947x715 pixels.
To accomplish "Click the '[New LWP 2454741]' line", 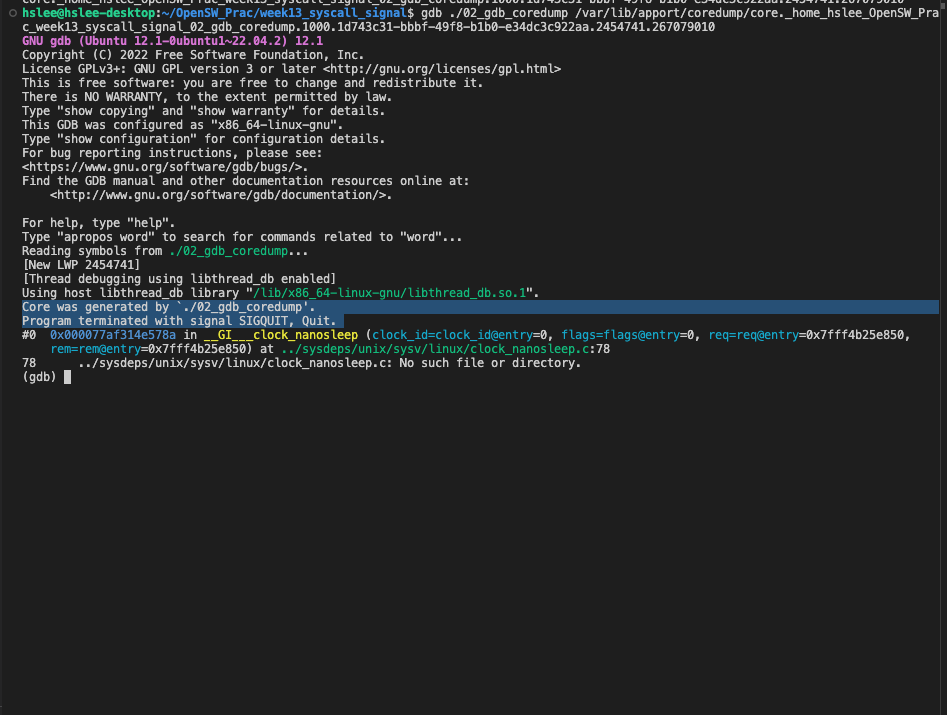I will coord(81,265).
